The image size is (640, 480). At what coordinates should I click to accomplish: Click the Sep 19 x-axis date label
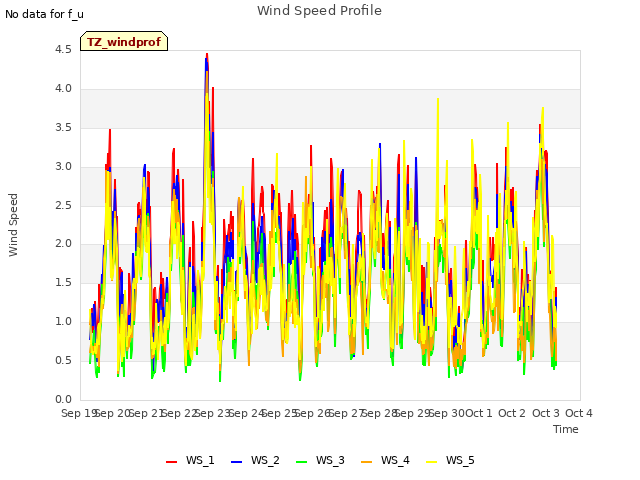[78, 413]
